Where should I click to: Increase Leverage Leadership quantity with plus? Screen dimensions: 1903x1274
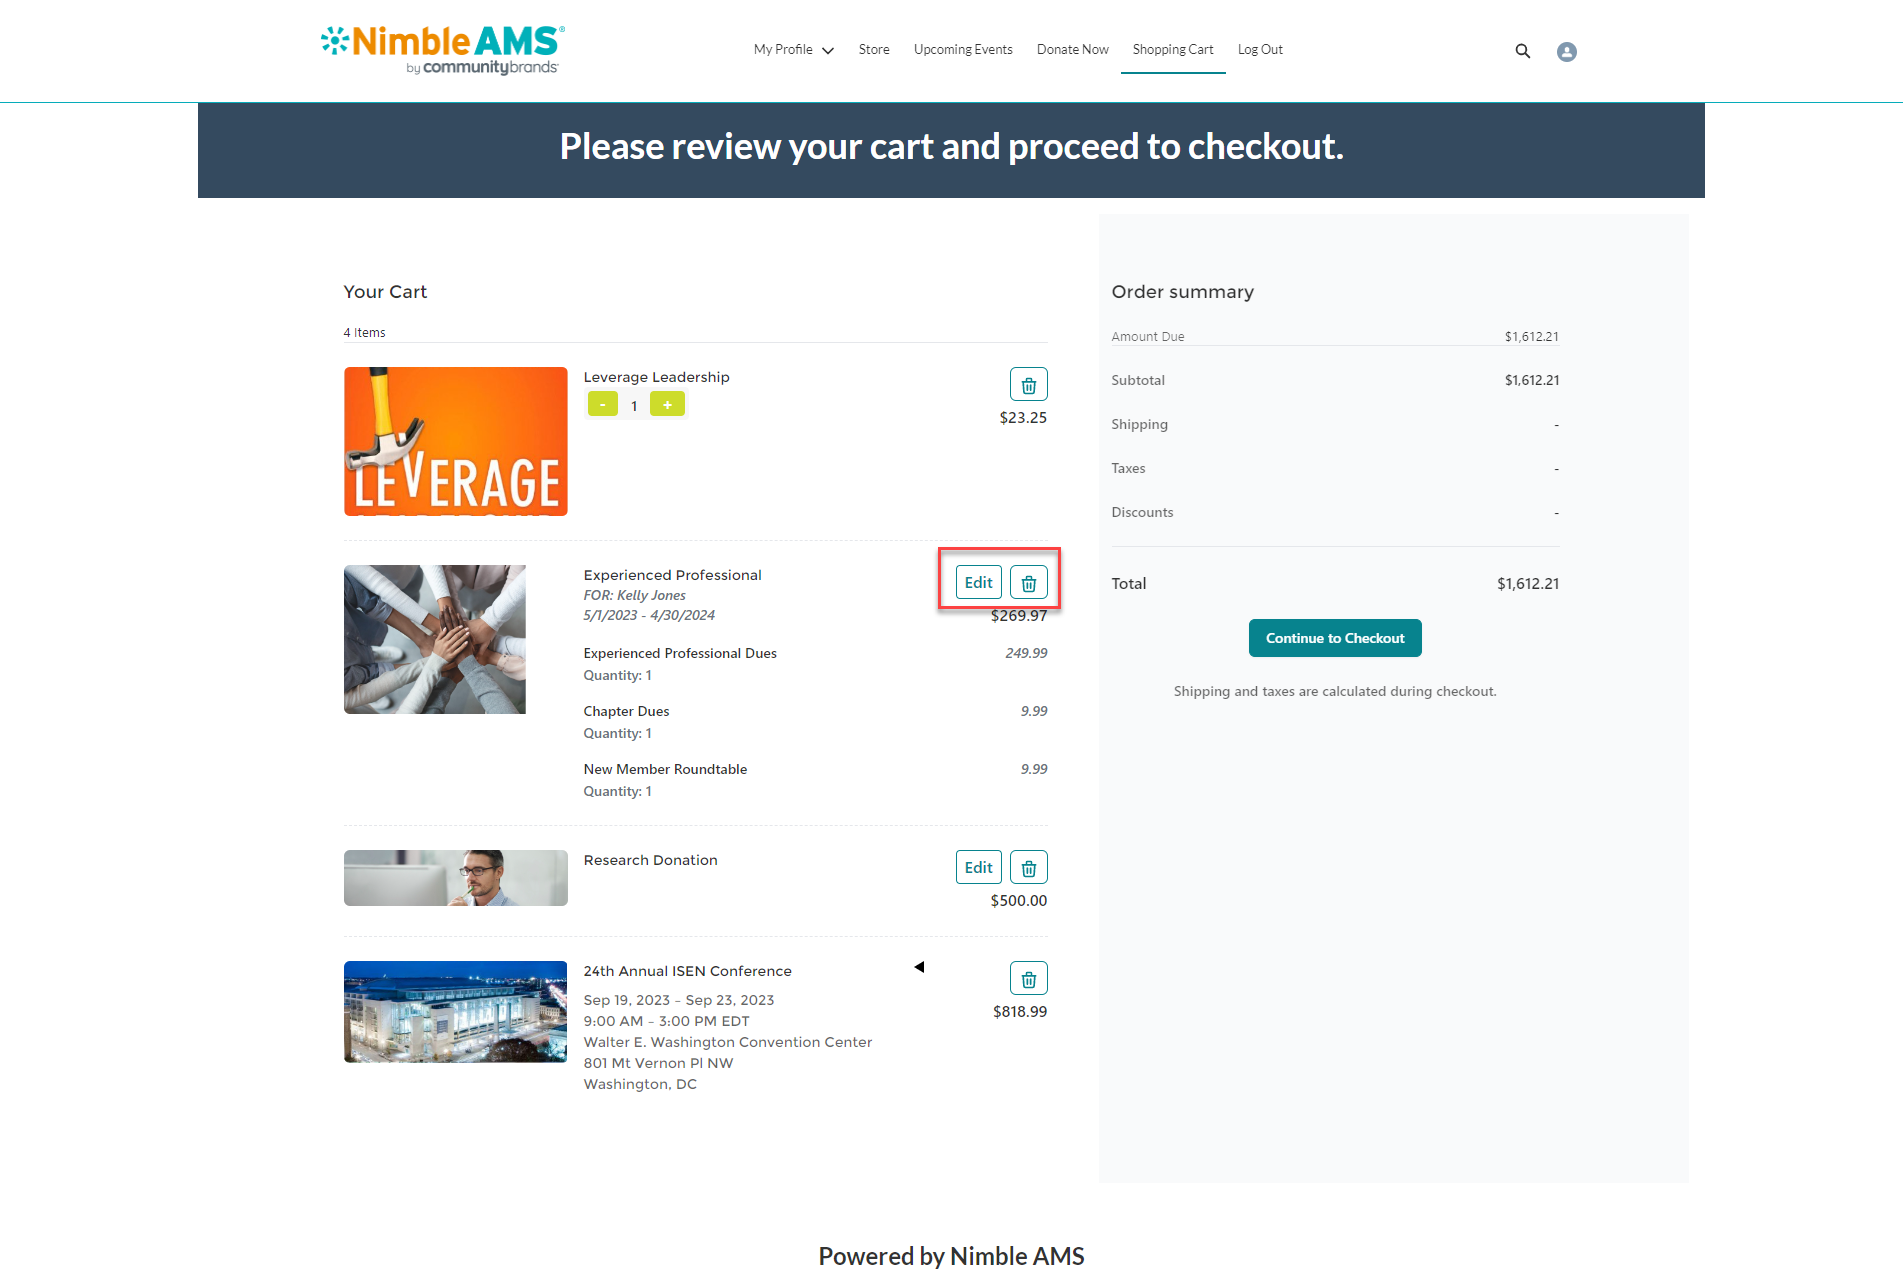pos(667,405)
